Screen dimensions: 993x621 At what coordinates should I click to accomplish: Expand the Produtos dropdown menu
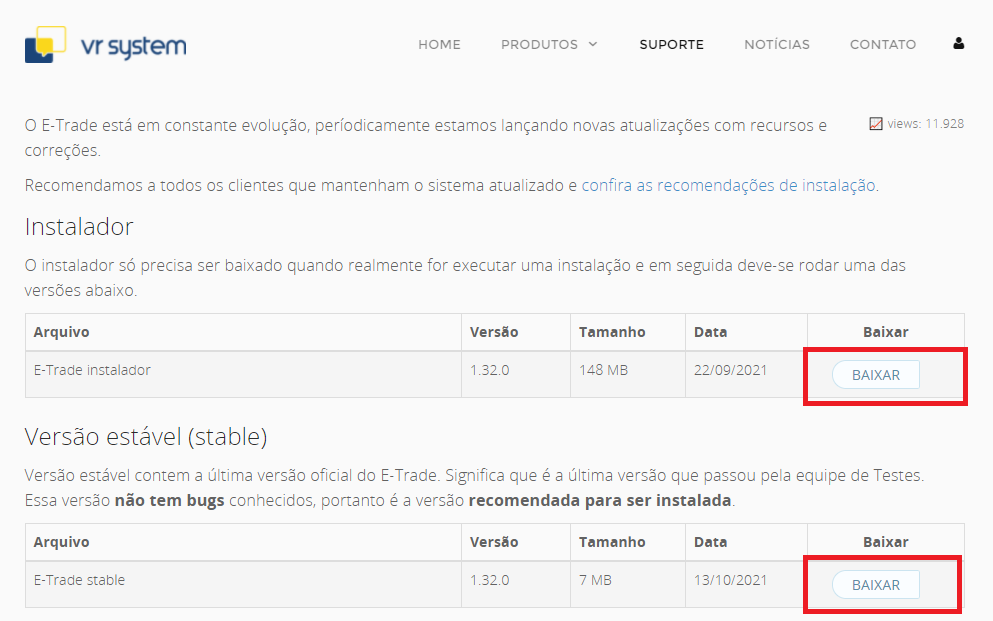coord(549,44)
